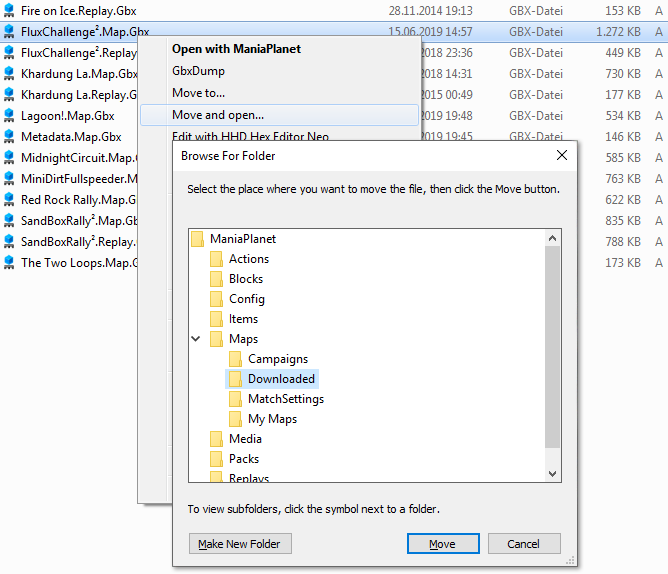Select the Red Rock Rally.Map file name
The image size is (668, 574).
(x=79, y=200)
